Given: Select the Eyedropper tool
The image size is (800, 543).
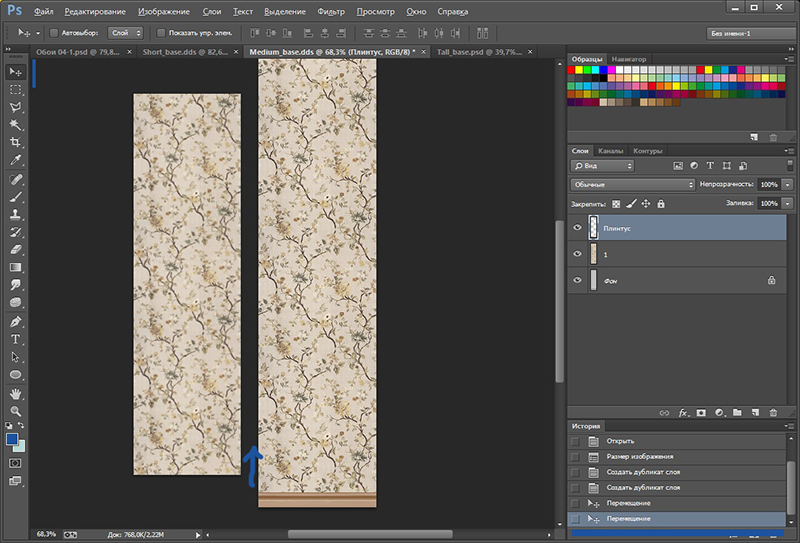Looking at the screenshot, I should pyautogui.click(x=16, y=160).
